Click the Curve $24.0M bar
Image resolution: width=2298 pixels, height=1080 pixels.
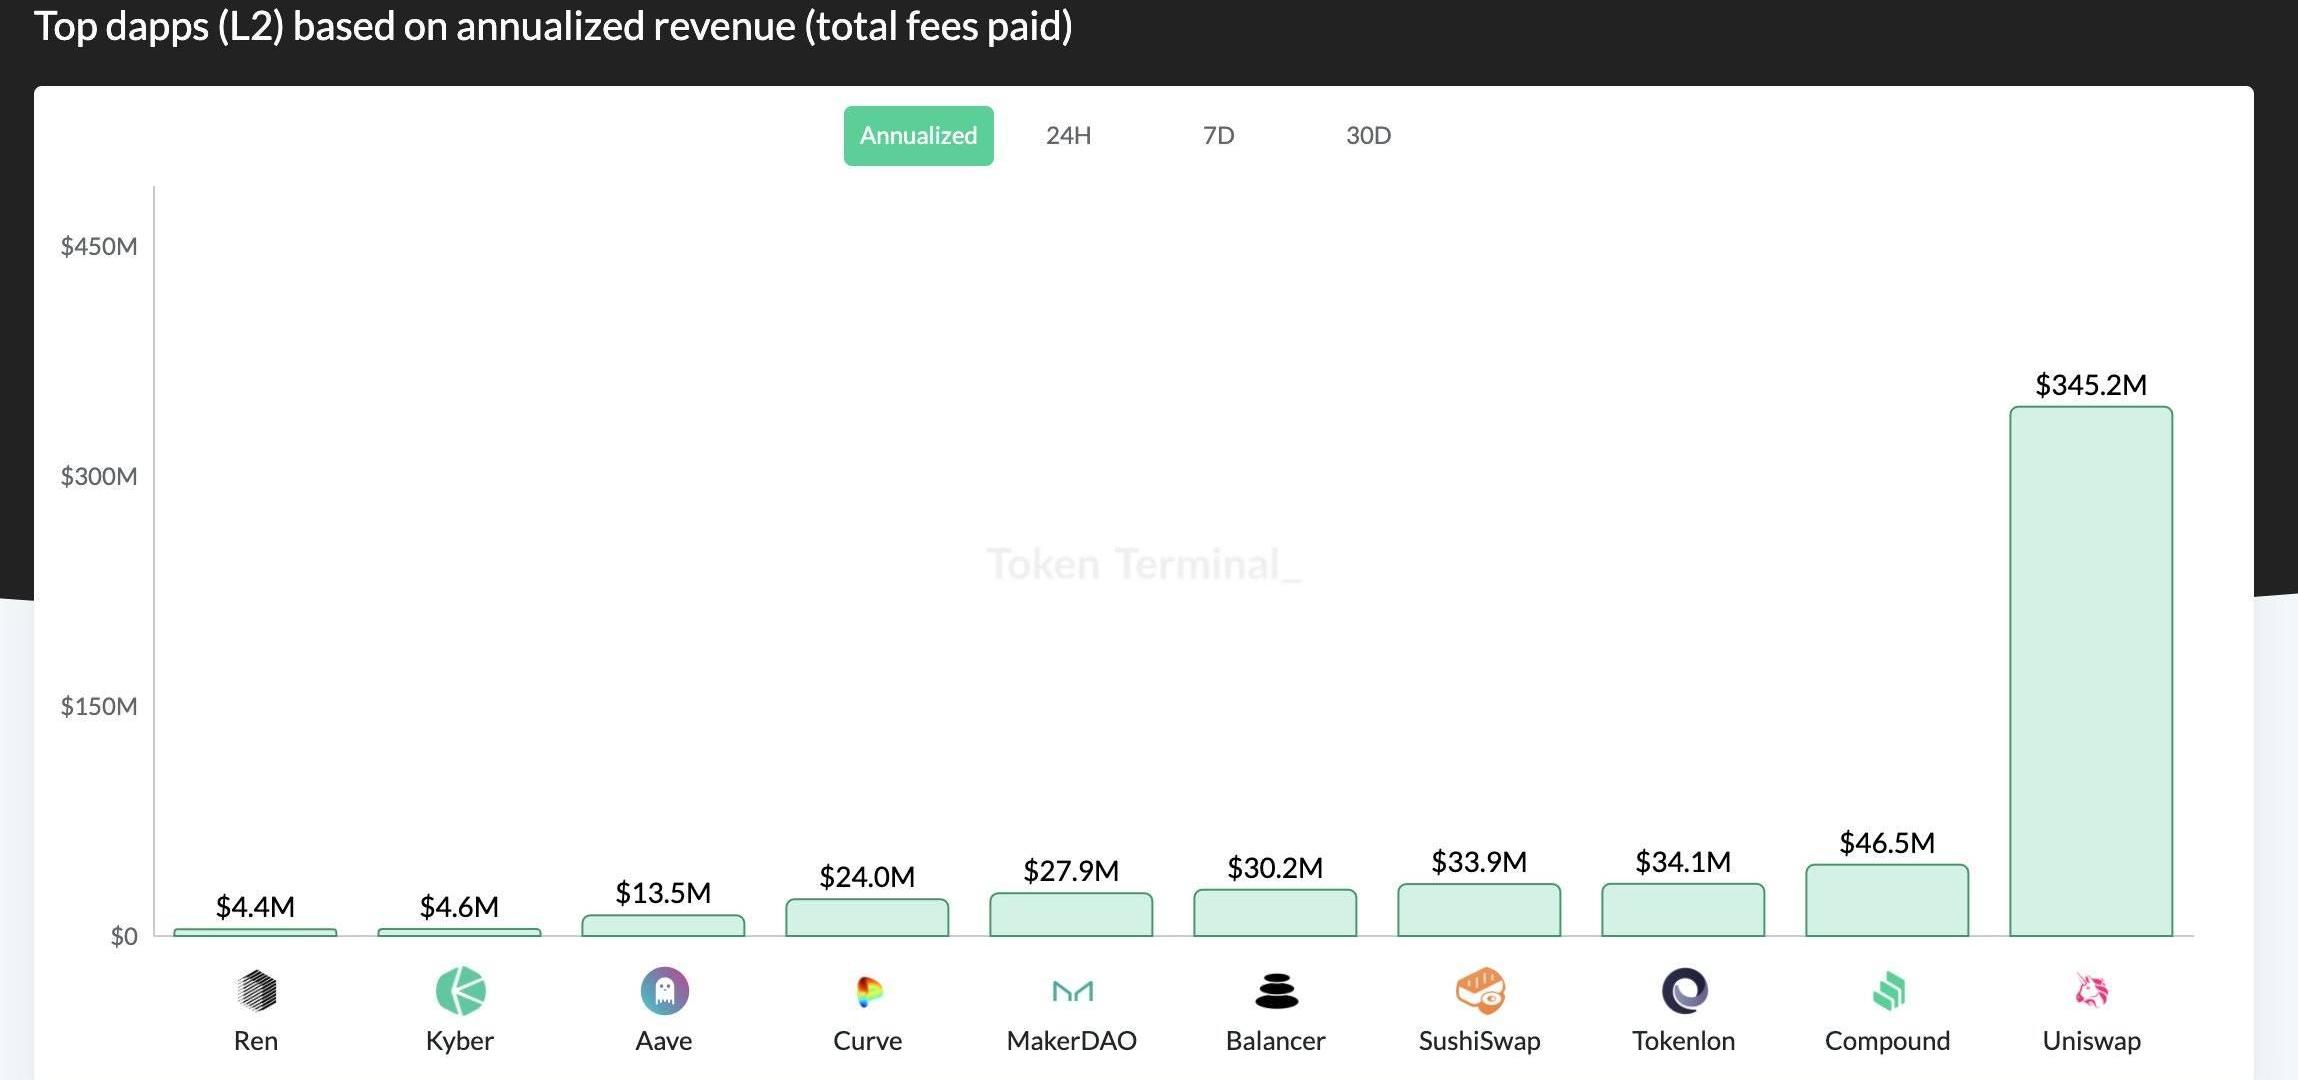(867, 918)
